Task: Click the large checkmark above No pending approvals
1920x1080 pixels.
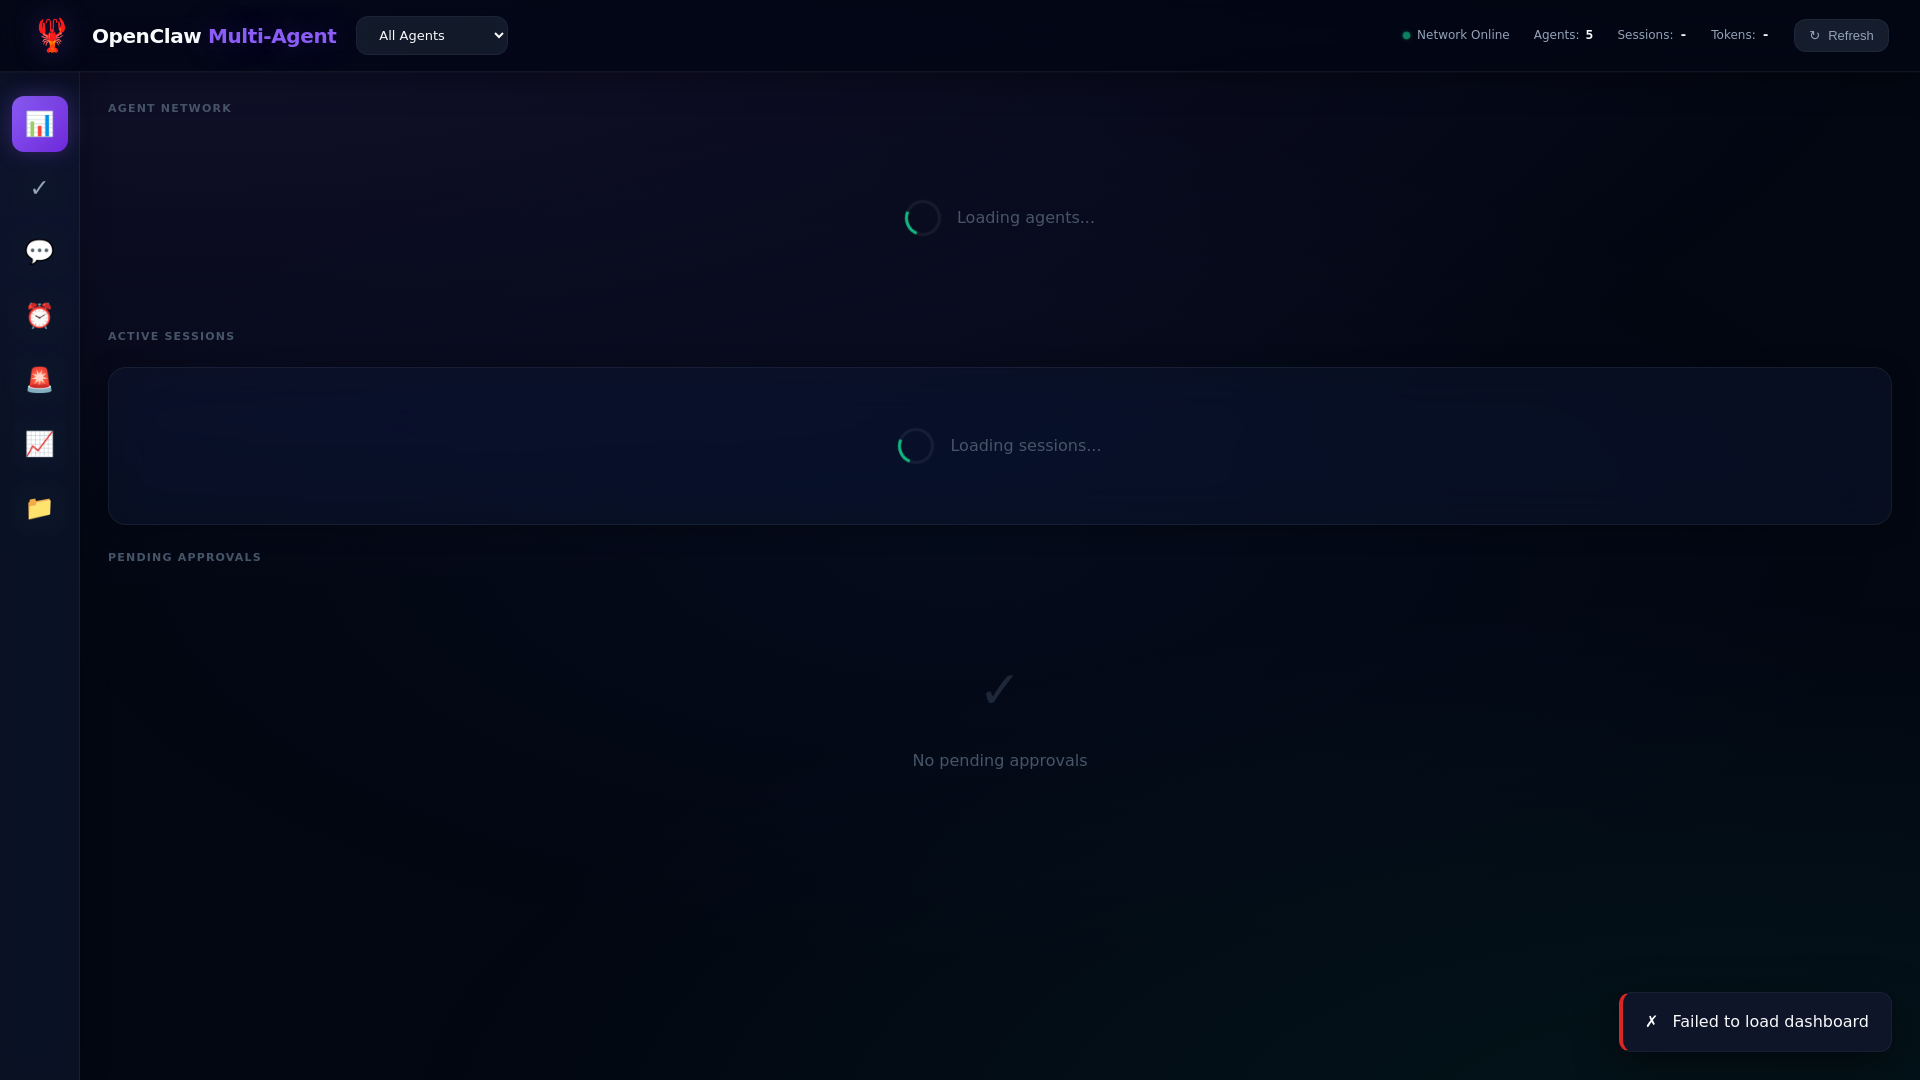Action: point(1000,690)
